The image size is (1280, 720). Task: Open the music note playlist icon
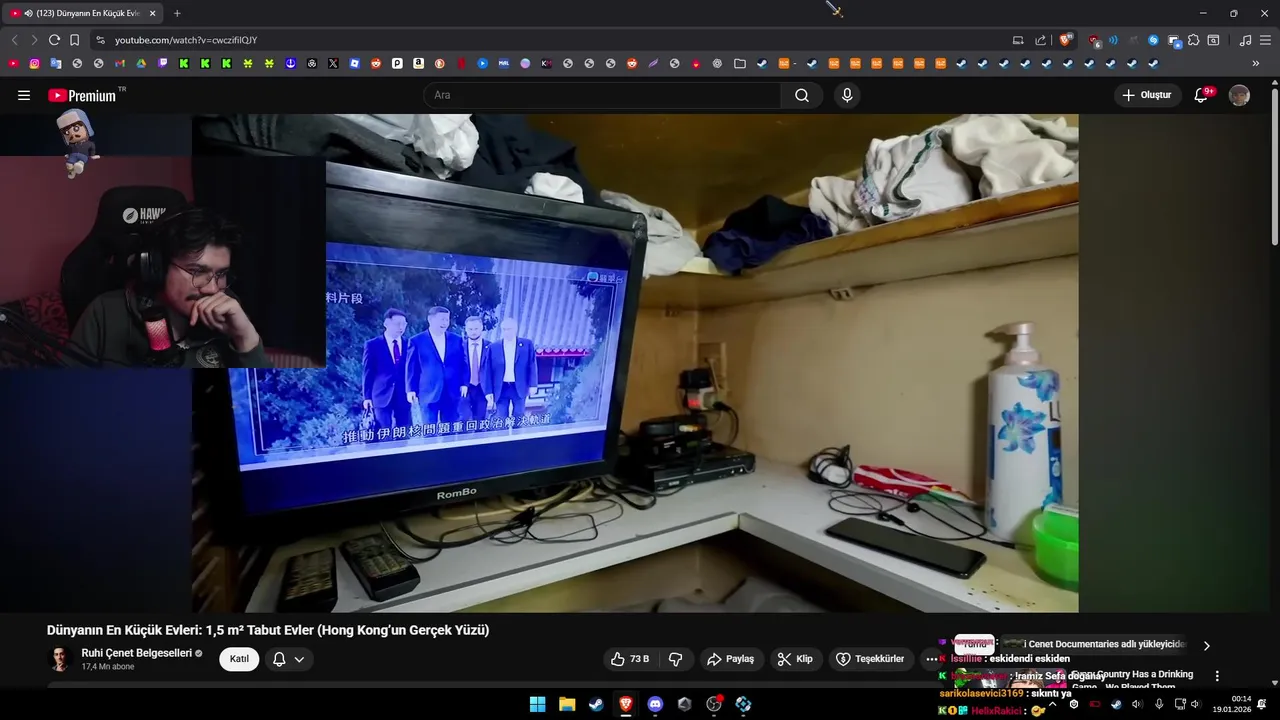[x=1245, y=40]
